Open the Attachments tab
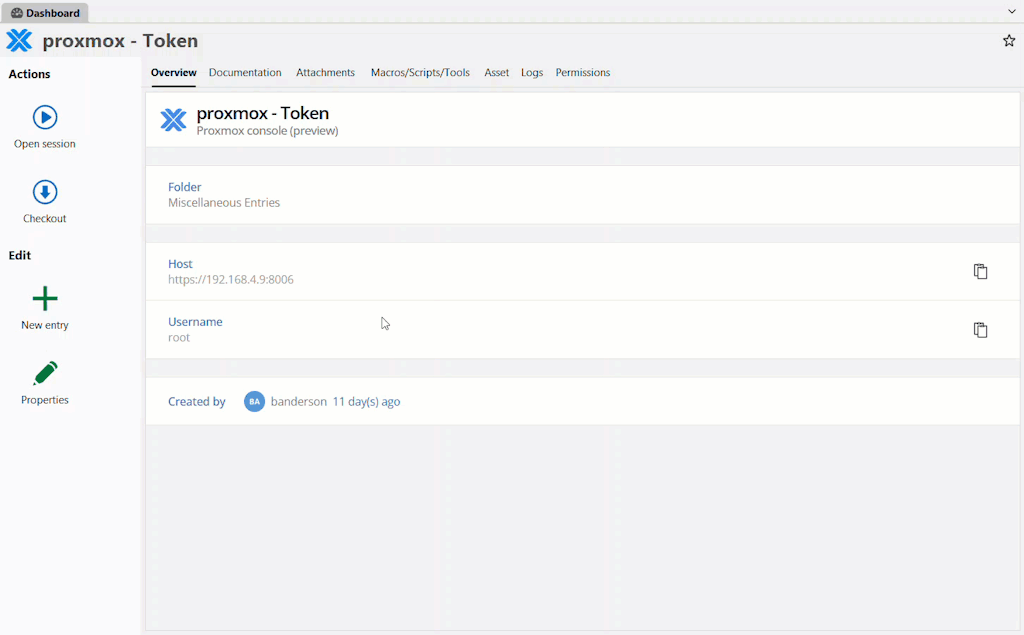The width and height of the screenshot is (1024, 635). pyautogui.click(x=325, y=73)
